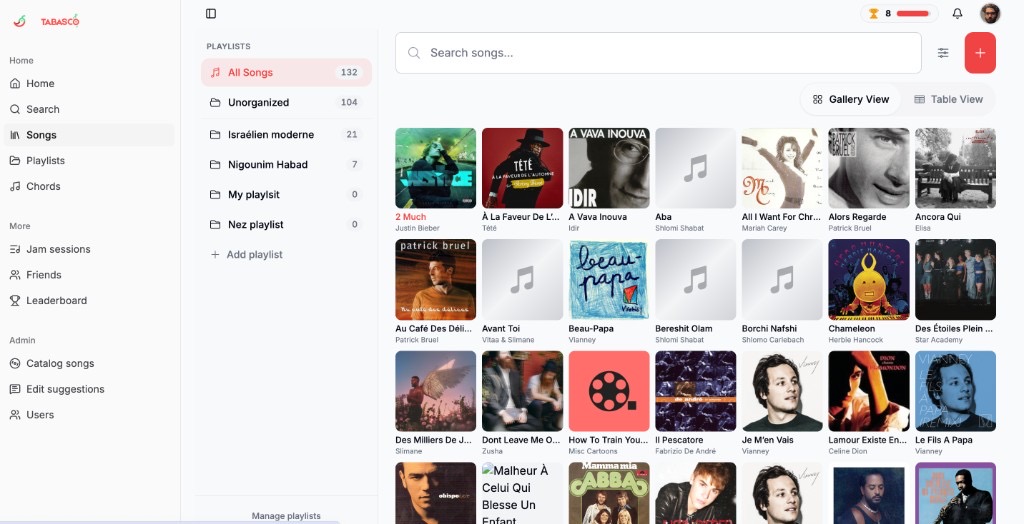This screenshot has width=1024, height=524.
Task: Click the Users admin icon
Action: [15, 415]
